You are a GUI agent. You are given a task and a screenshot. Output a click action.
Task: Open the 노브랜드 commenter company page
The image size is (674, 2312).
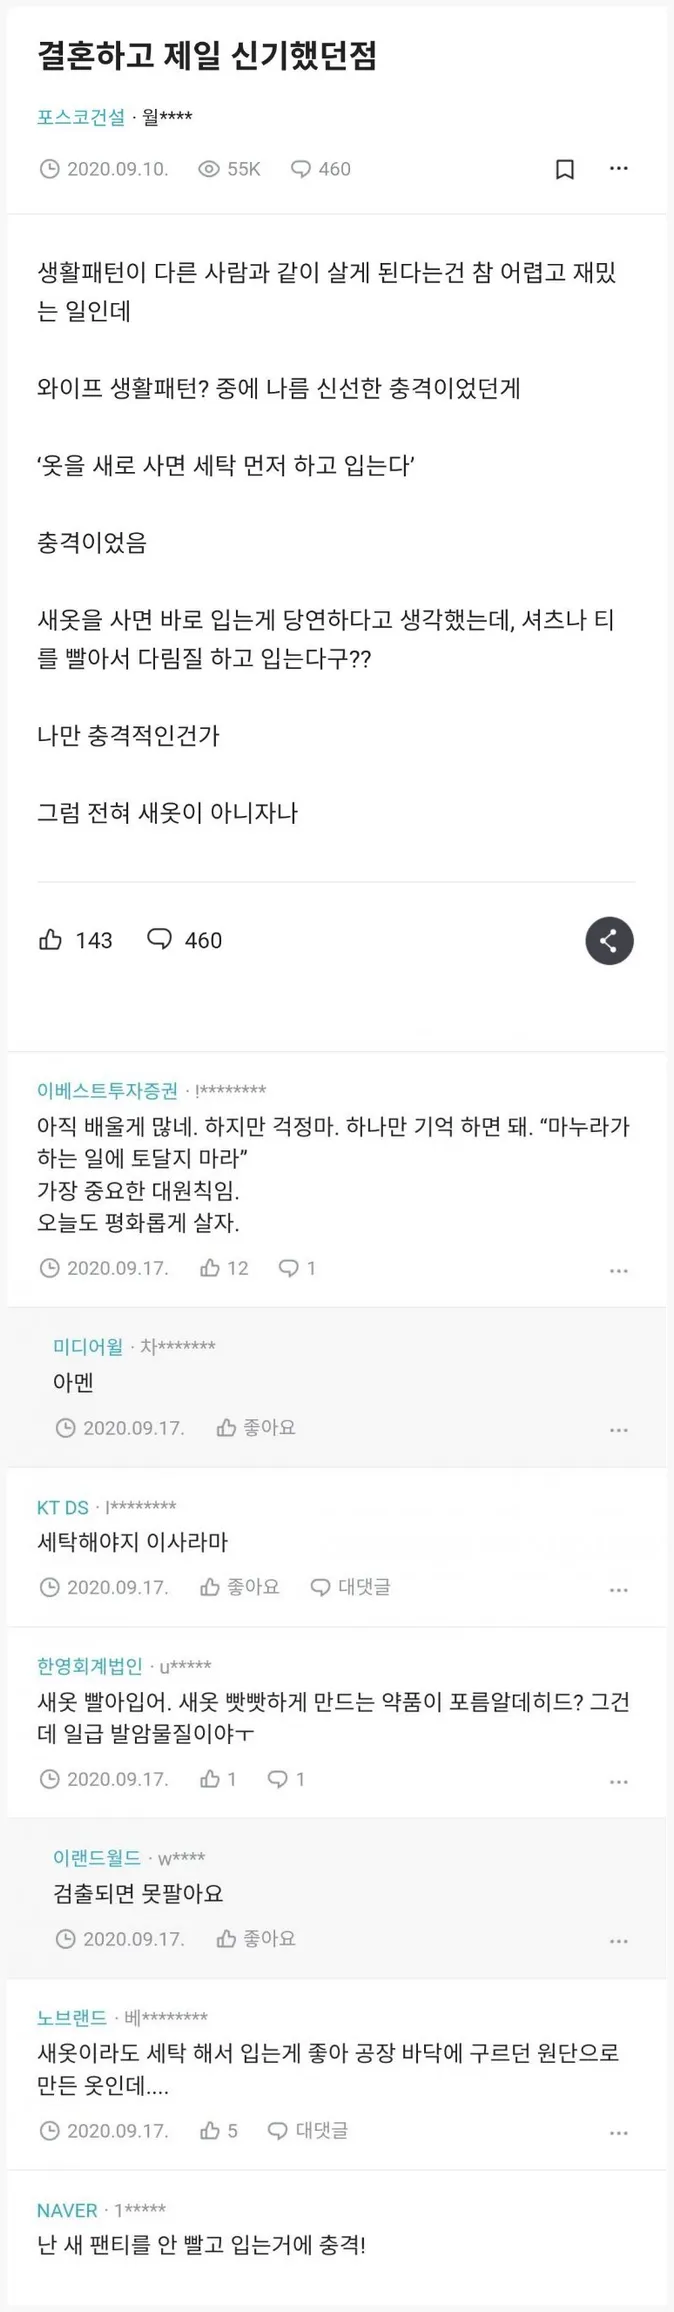click(72, 2008)
